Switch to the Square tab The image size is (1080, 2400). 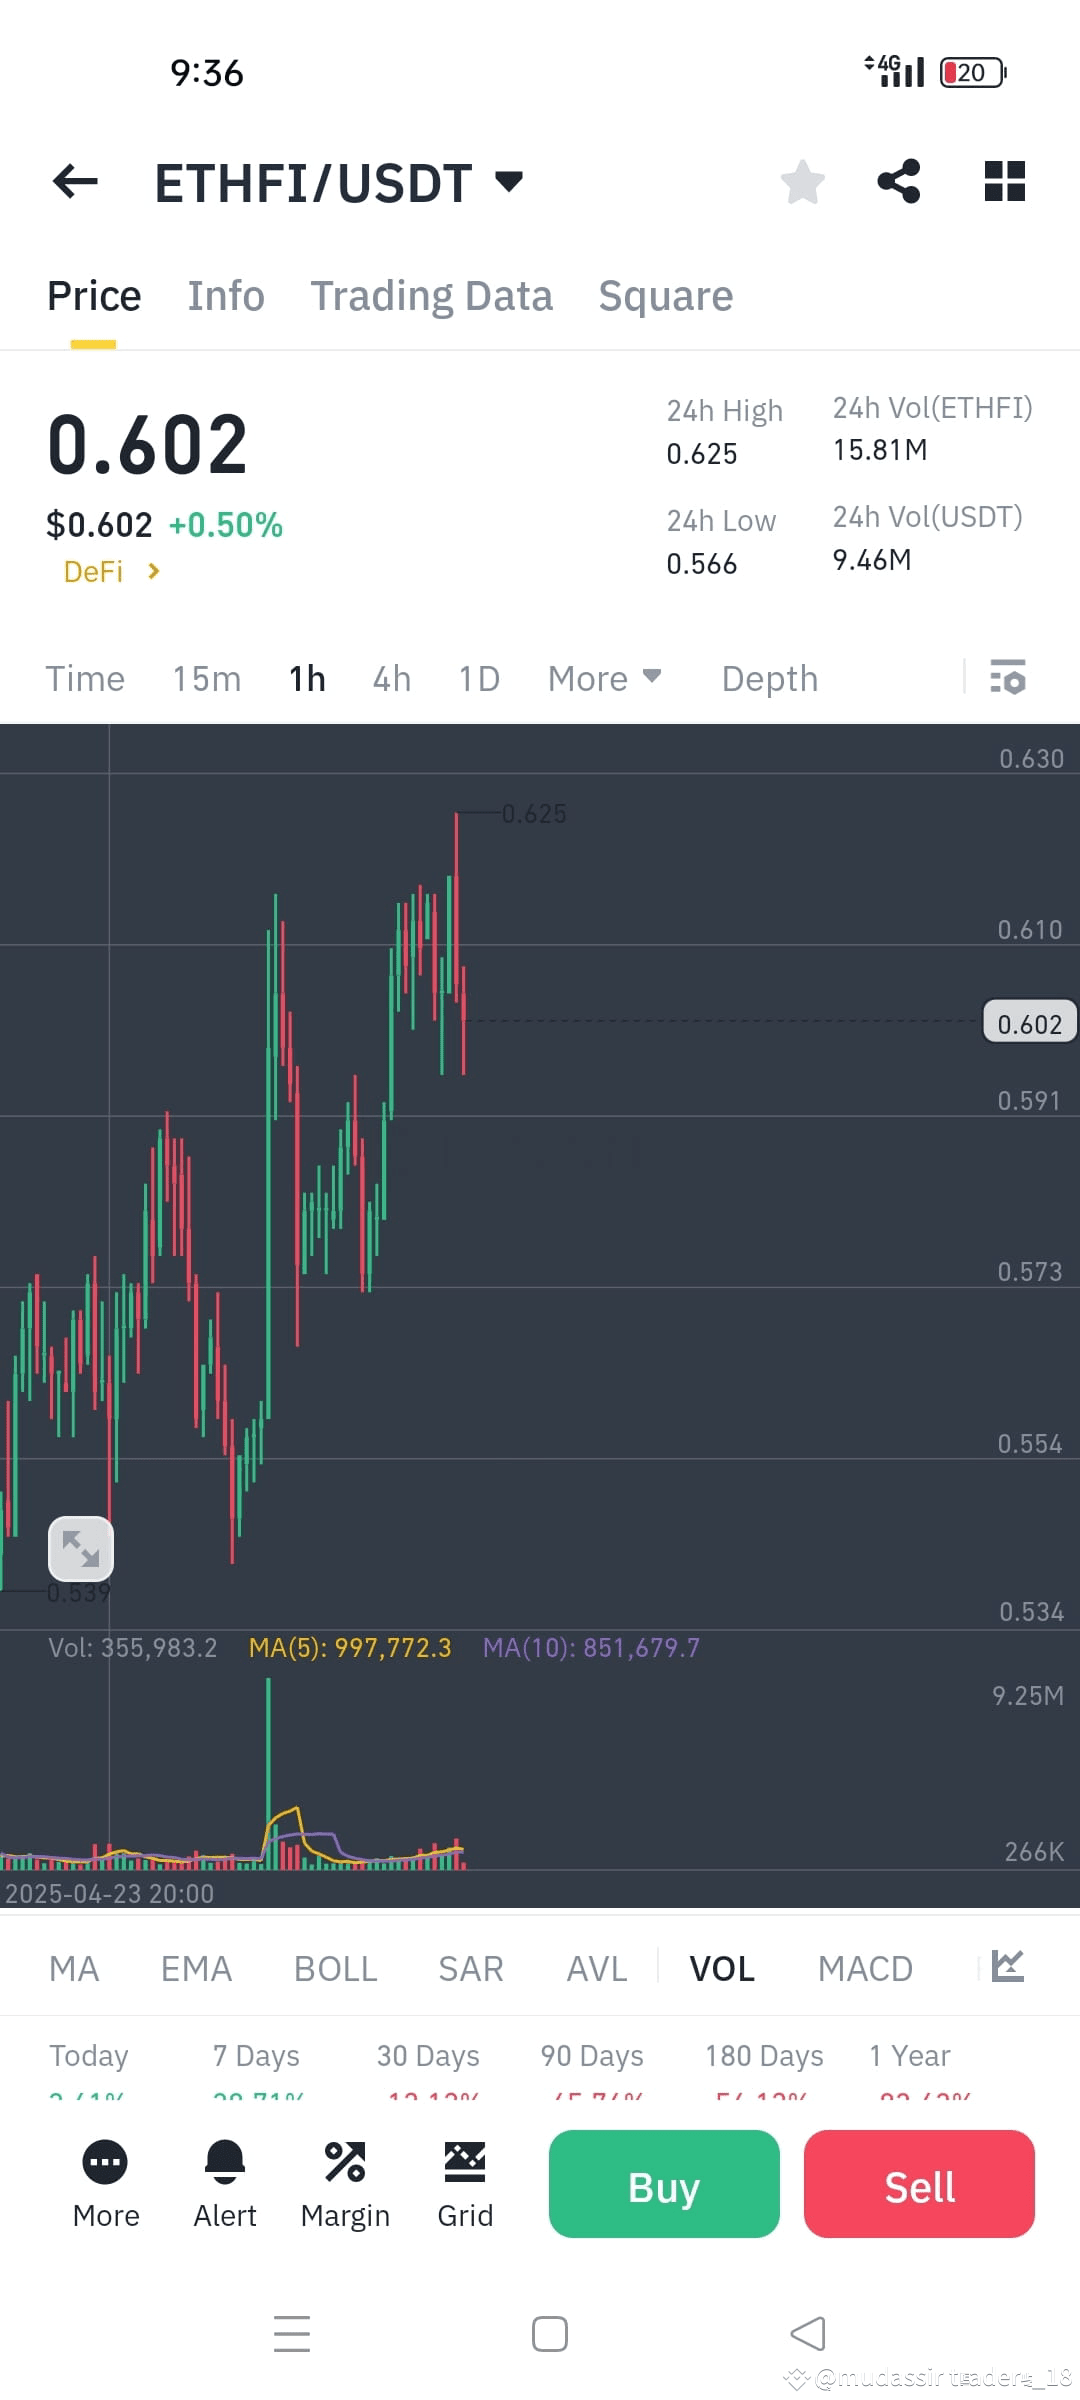665,295
